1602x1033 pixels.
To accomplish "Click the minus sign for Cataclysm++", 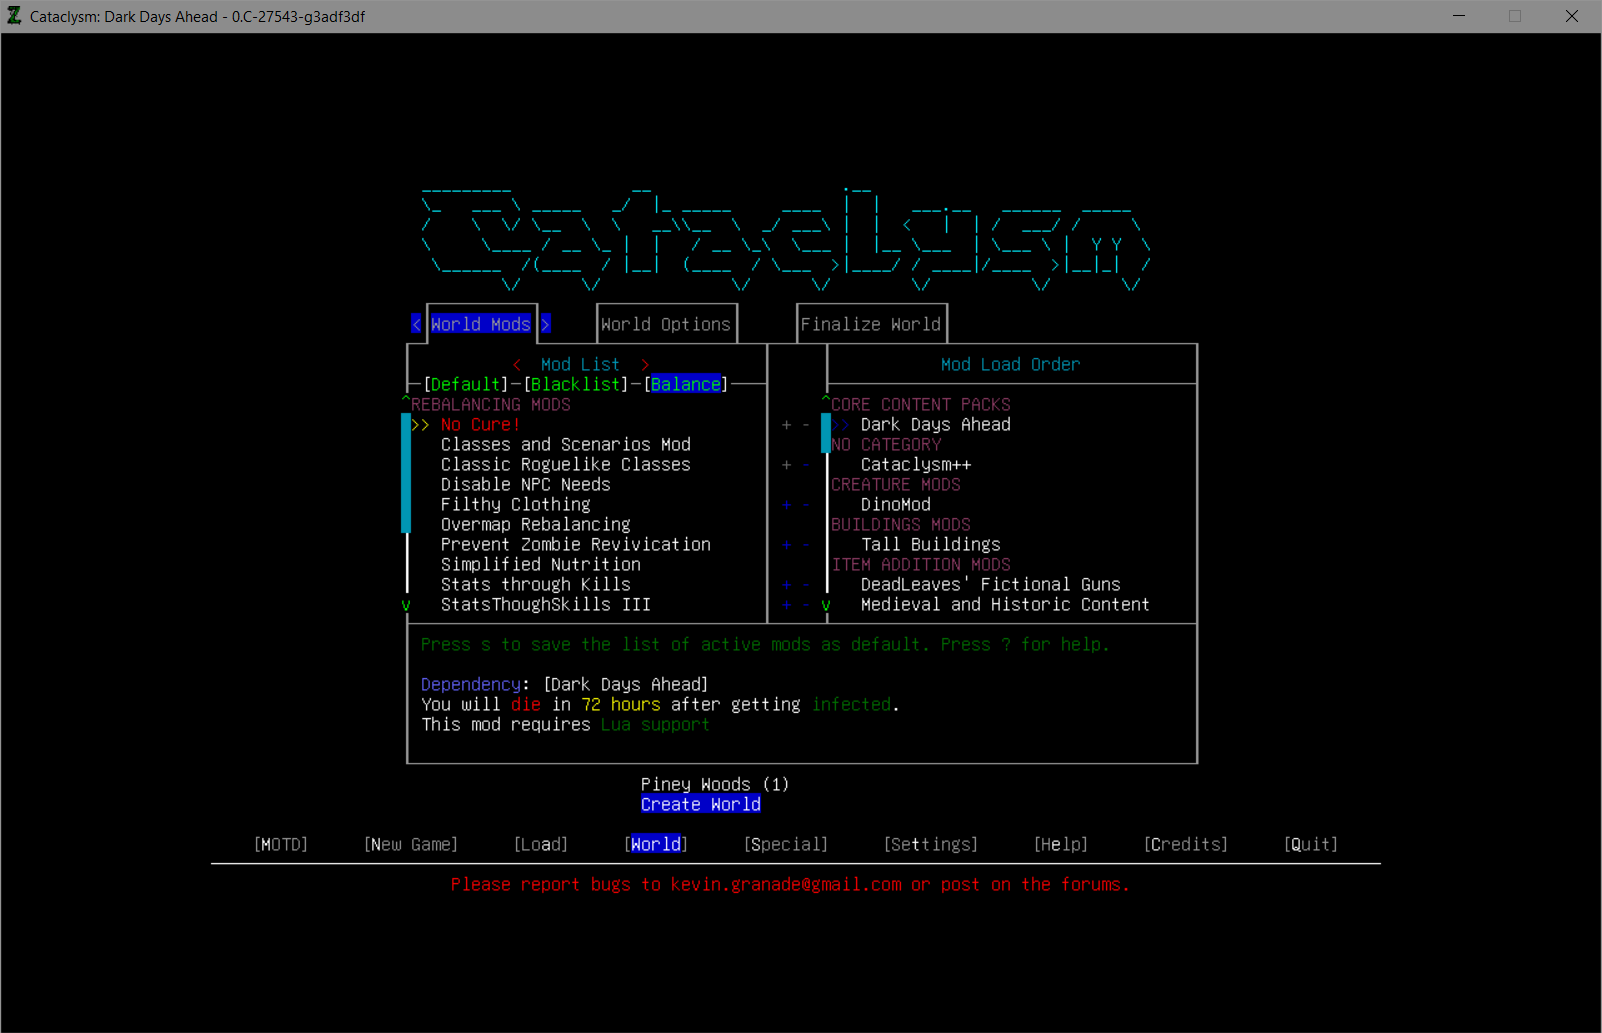I will coord(806,465).
